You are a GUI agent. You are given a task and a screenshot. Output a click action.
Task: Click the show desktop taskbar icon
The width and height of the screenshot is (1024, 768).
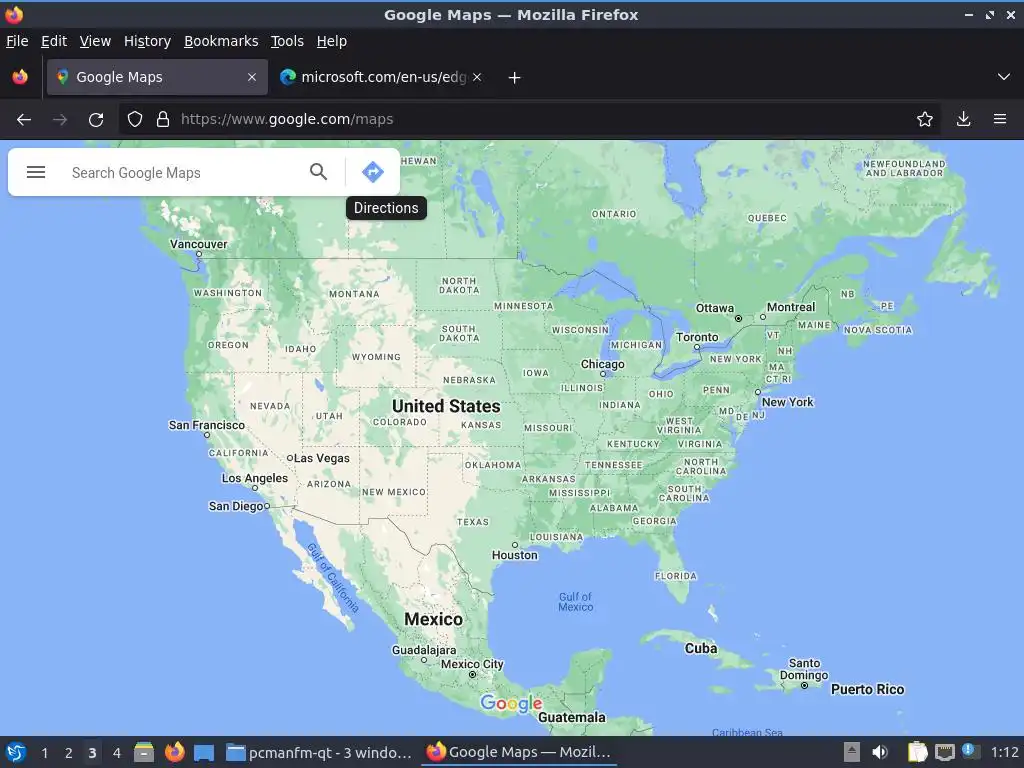[x=204, y=753]
